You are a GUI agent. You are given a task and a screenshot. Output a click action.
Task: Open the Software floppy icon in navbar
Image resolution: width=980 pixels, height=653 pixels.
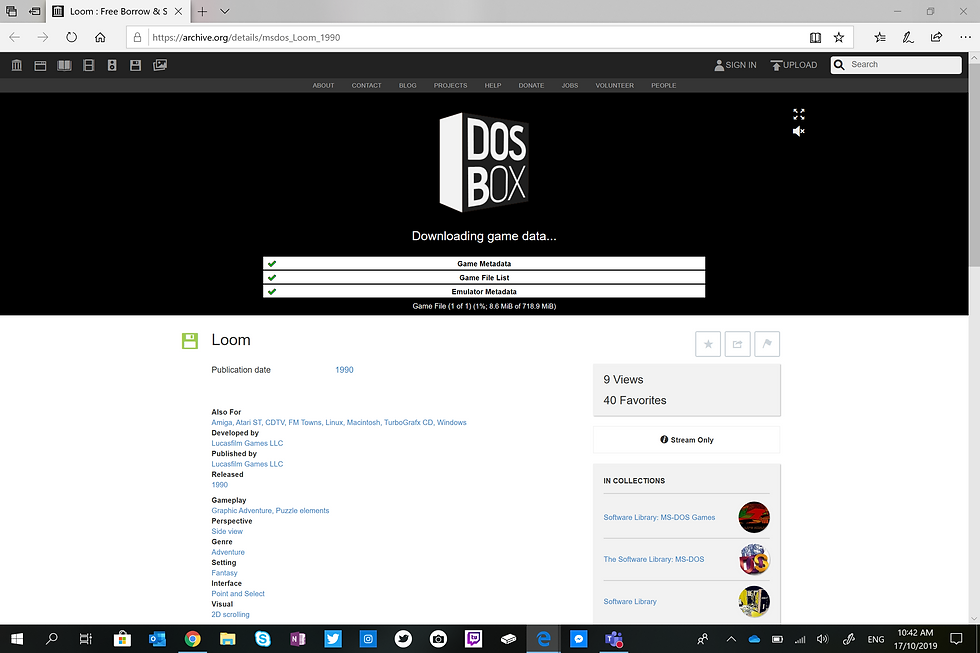136,65
